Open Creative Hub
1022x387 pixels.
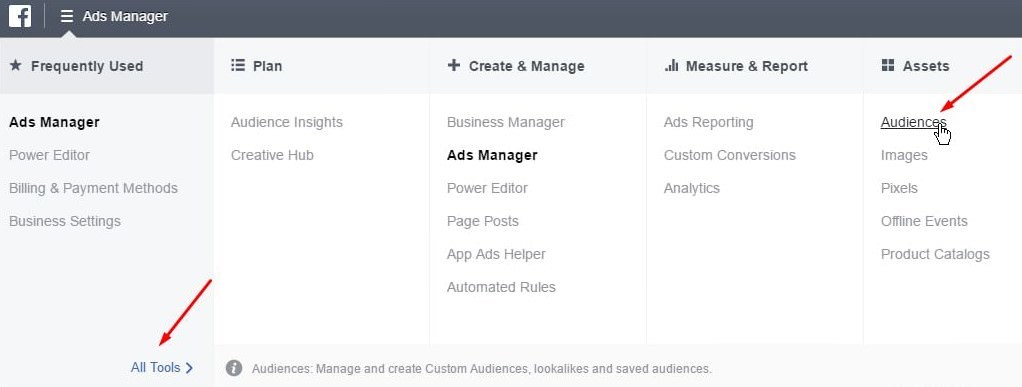(x=272, y=155)
